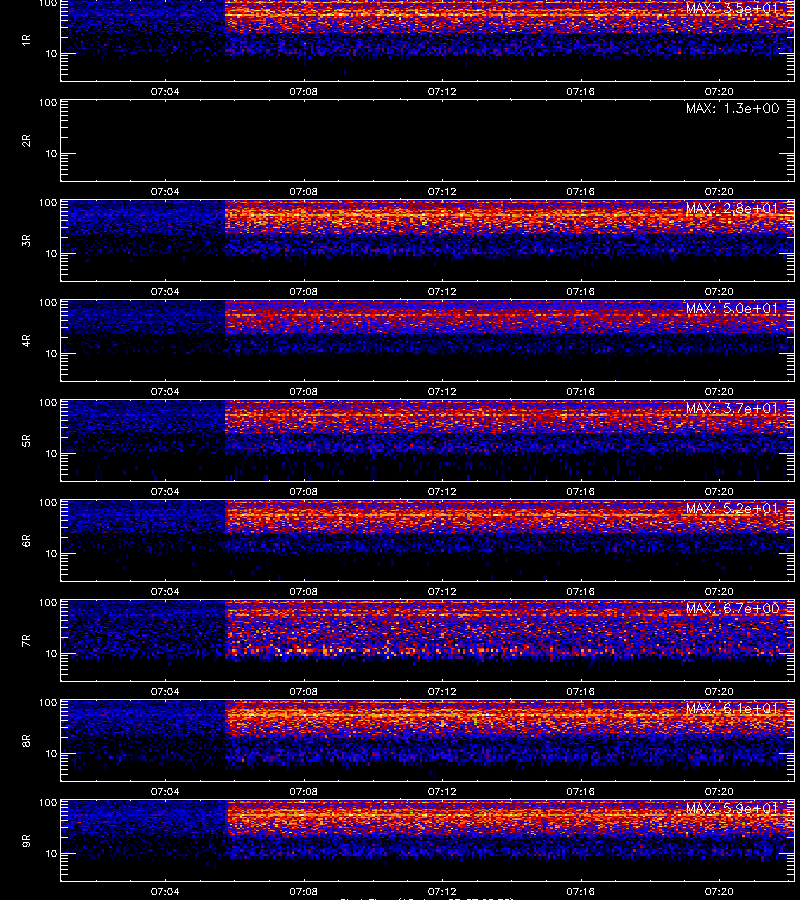Select the '8R' panel axis label
The image size is (800, 900).
(x=26, y=740)
